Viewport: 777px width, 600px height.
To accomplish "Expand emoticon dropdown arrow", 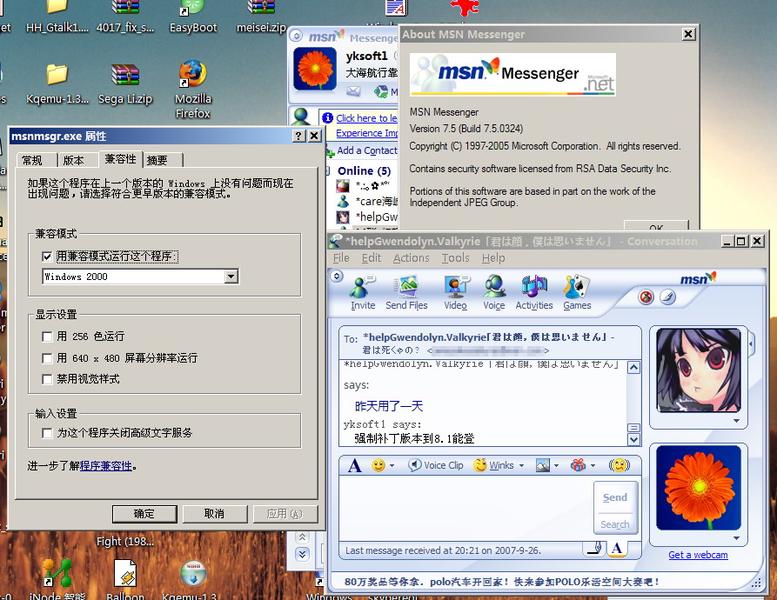I will [392, 466].
